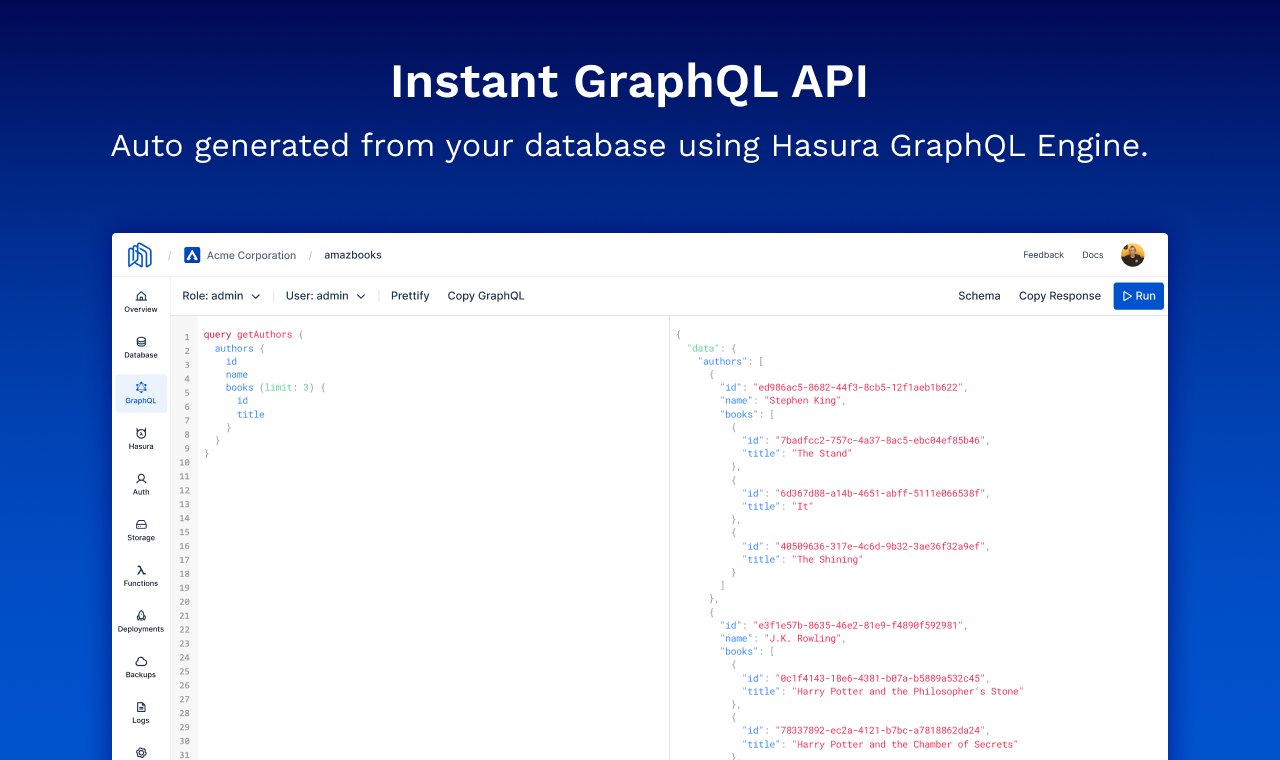Click the getAuthors query name

(x=264, y=335)
